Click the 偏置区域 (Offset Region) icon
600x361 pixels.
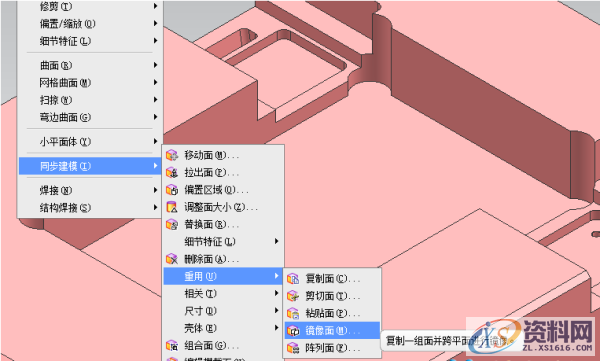click(172, 190)
